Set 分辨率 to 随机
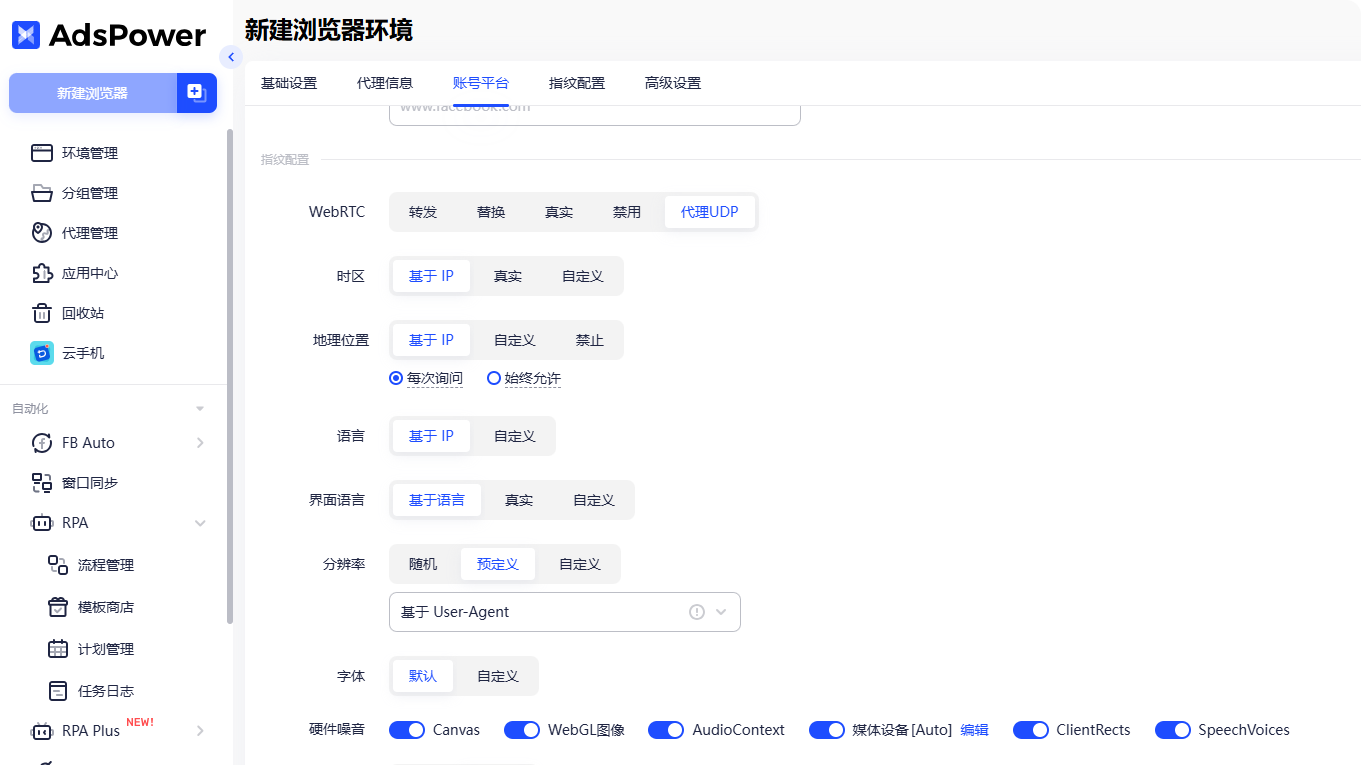The image size is (1361, 765). (x=423, y=564)
